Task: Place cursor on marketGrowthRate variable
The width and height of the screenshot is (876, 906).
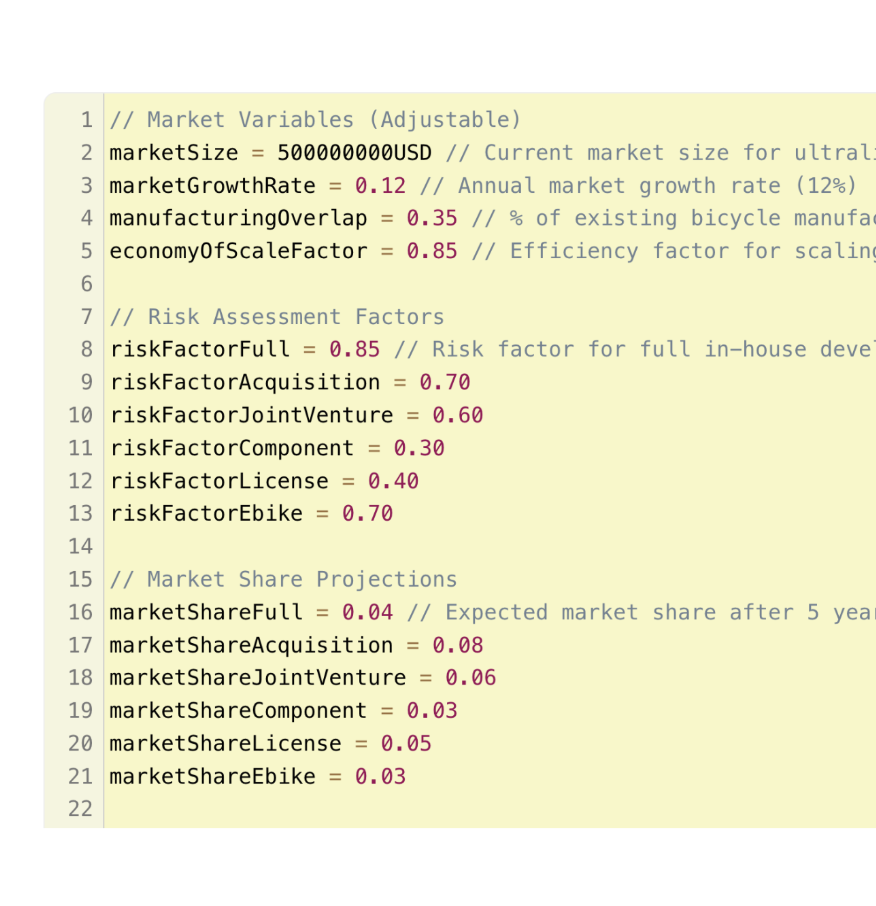Action: (x=212, y=186)
